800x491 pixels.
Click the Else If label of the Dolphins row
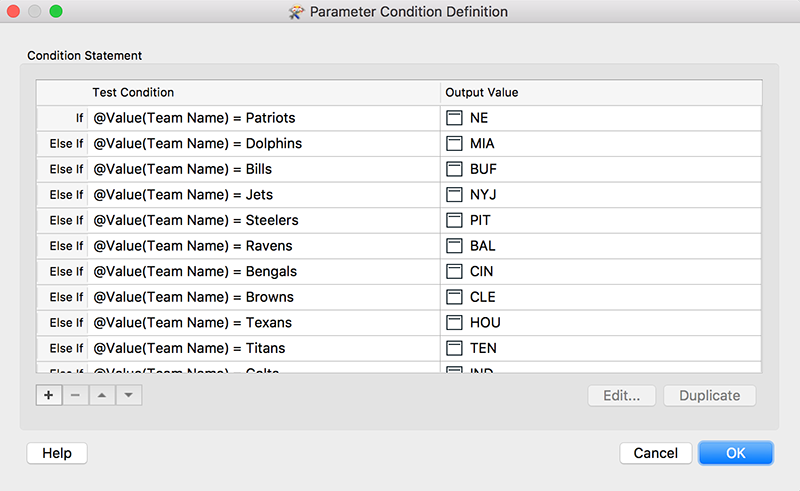tap(66, 143)
